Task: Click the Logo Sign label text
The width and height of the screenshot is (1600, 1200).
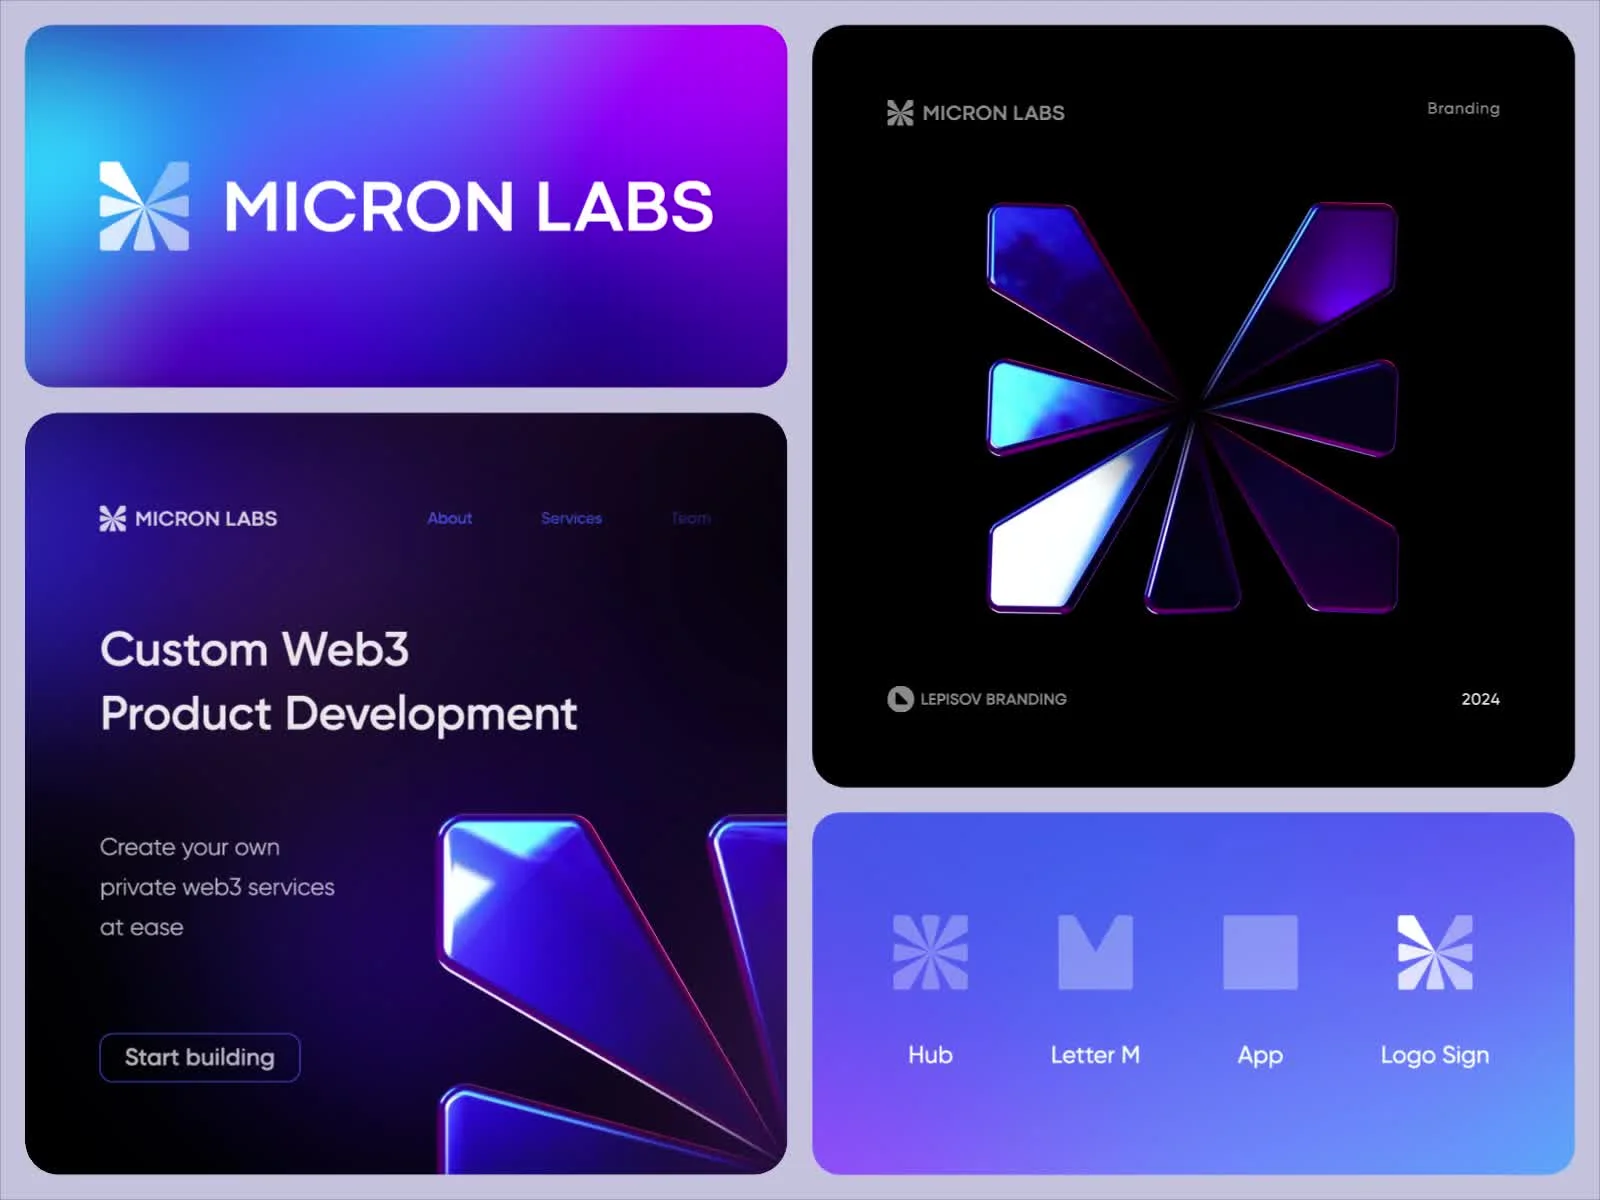Action: (x=1435, y=1056)
